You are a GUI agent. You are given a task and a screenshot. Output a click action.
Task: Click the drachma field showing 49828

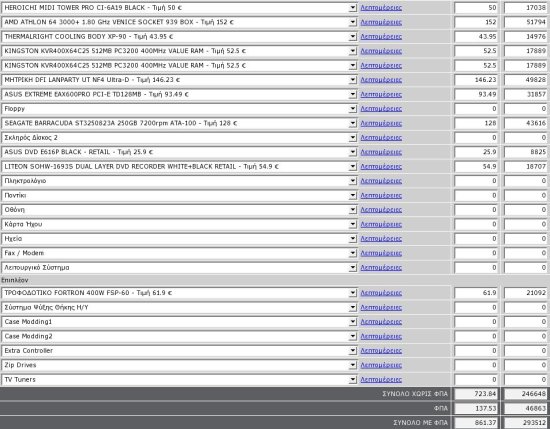pos(526,80)
